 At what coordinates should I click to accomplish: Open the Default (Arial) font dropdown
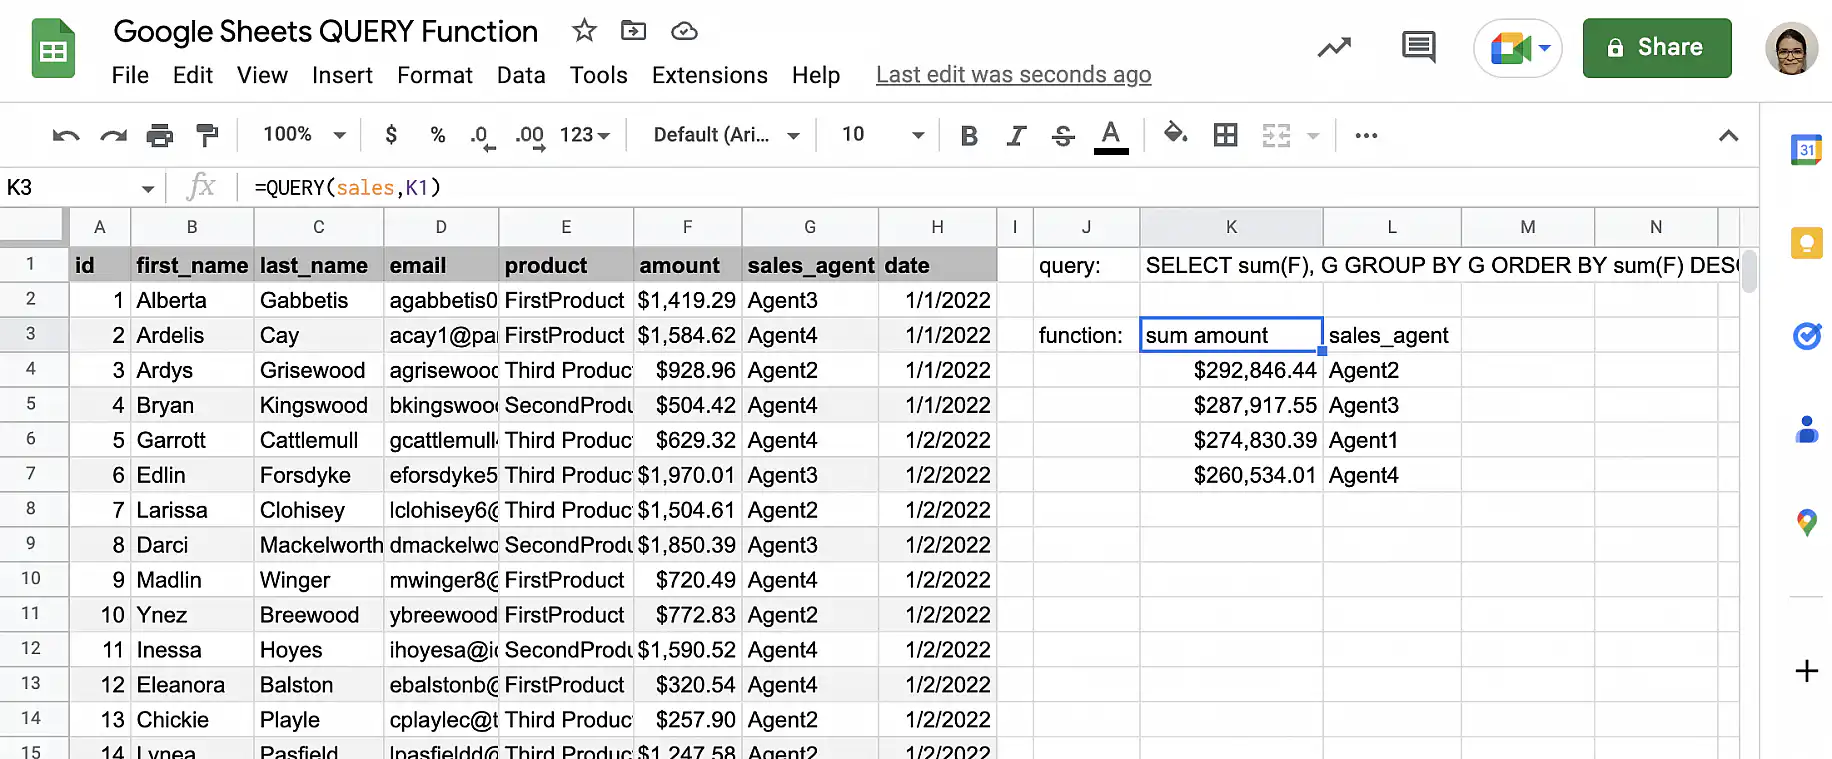(727, 134)
